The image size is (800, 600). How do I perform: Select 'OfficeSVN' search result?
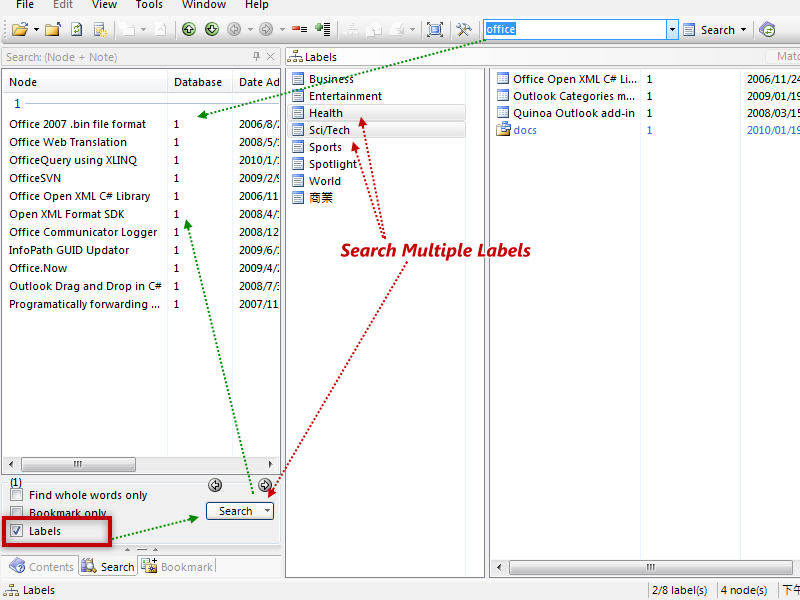(x=35, y=178)
